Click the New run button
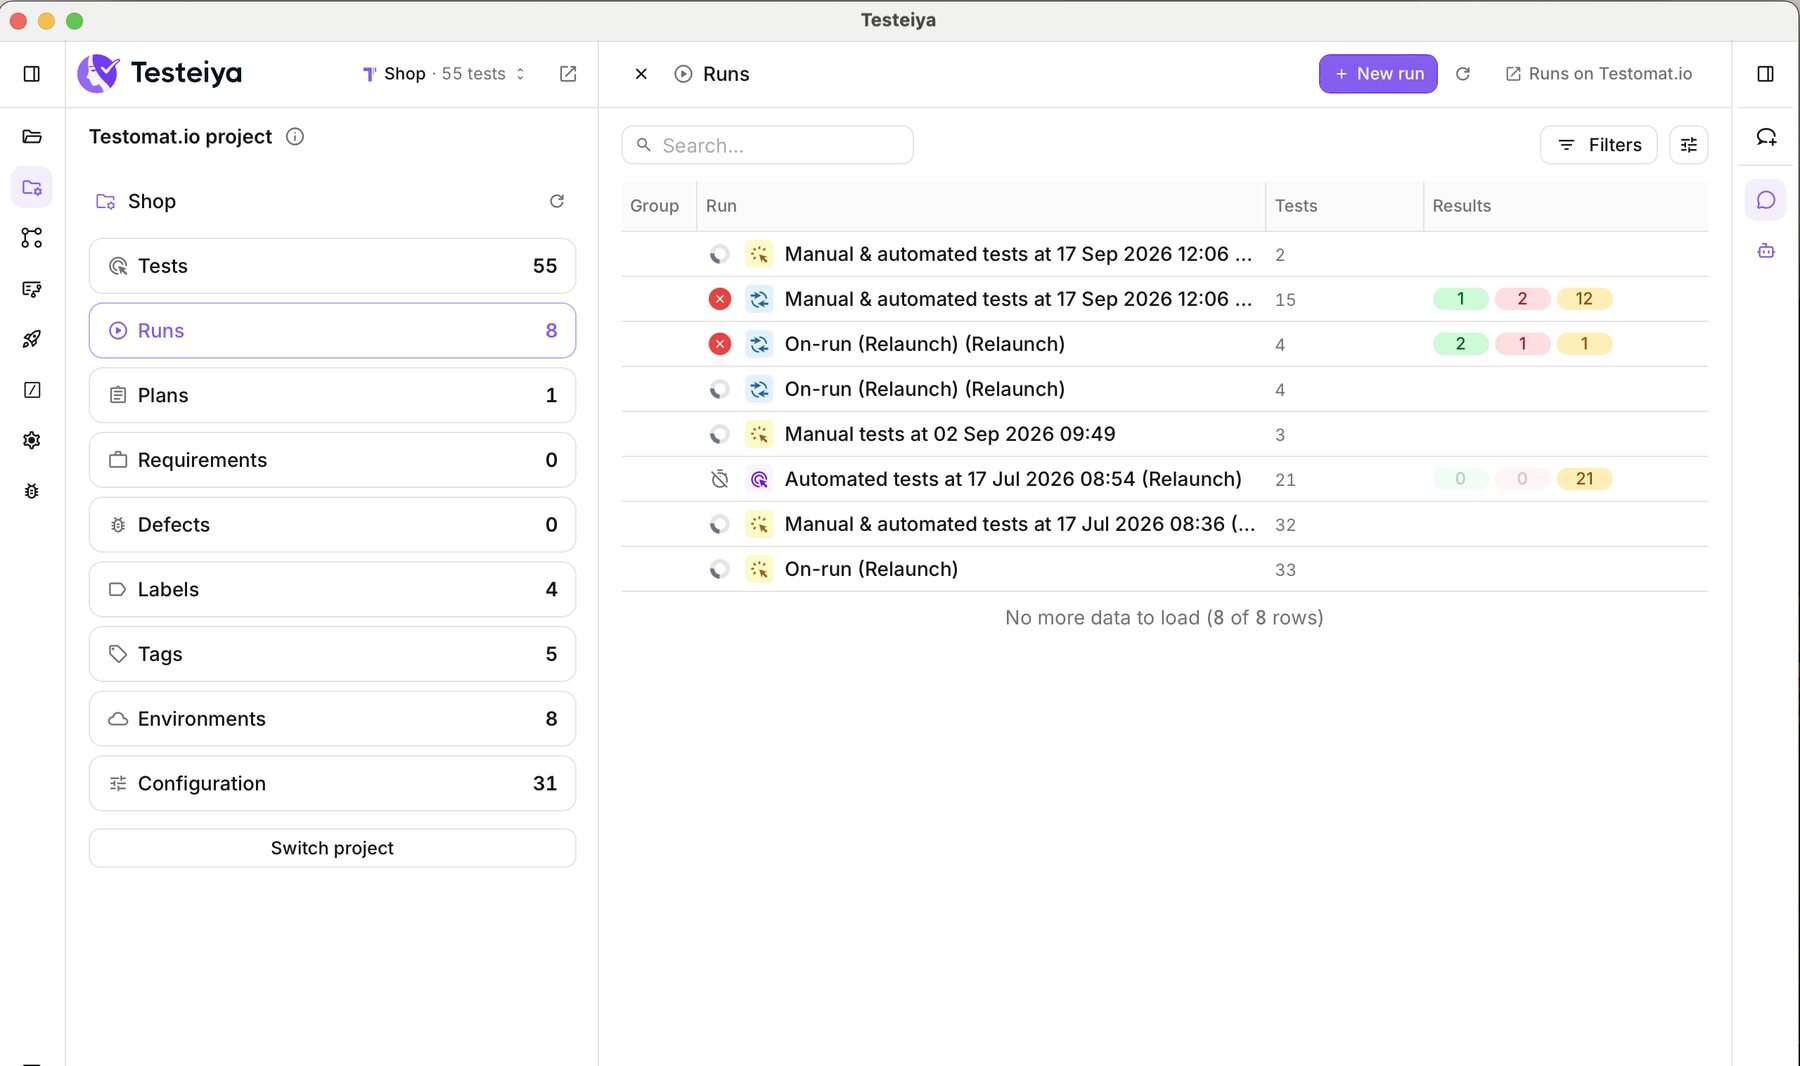 point(1378,74)
